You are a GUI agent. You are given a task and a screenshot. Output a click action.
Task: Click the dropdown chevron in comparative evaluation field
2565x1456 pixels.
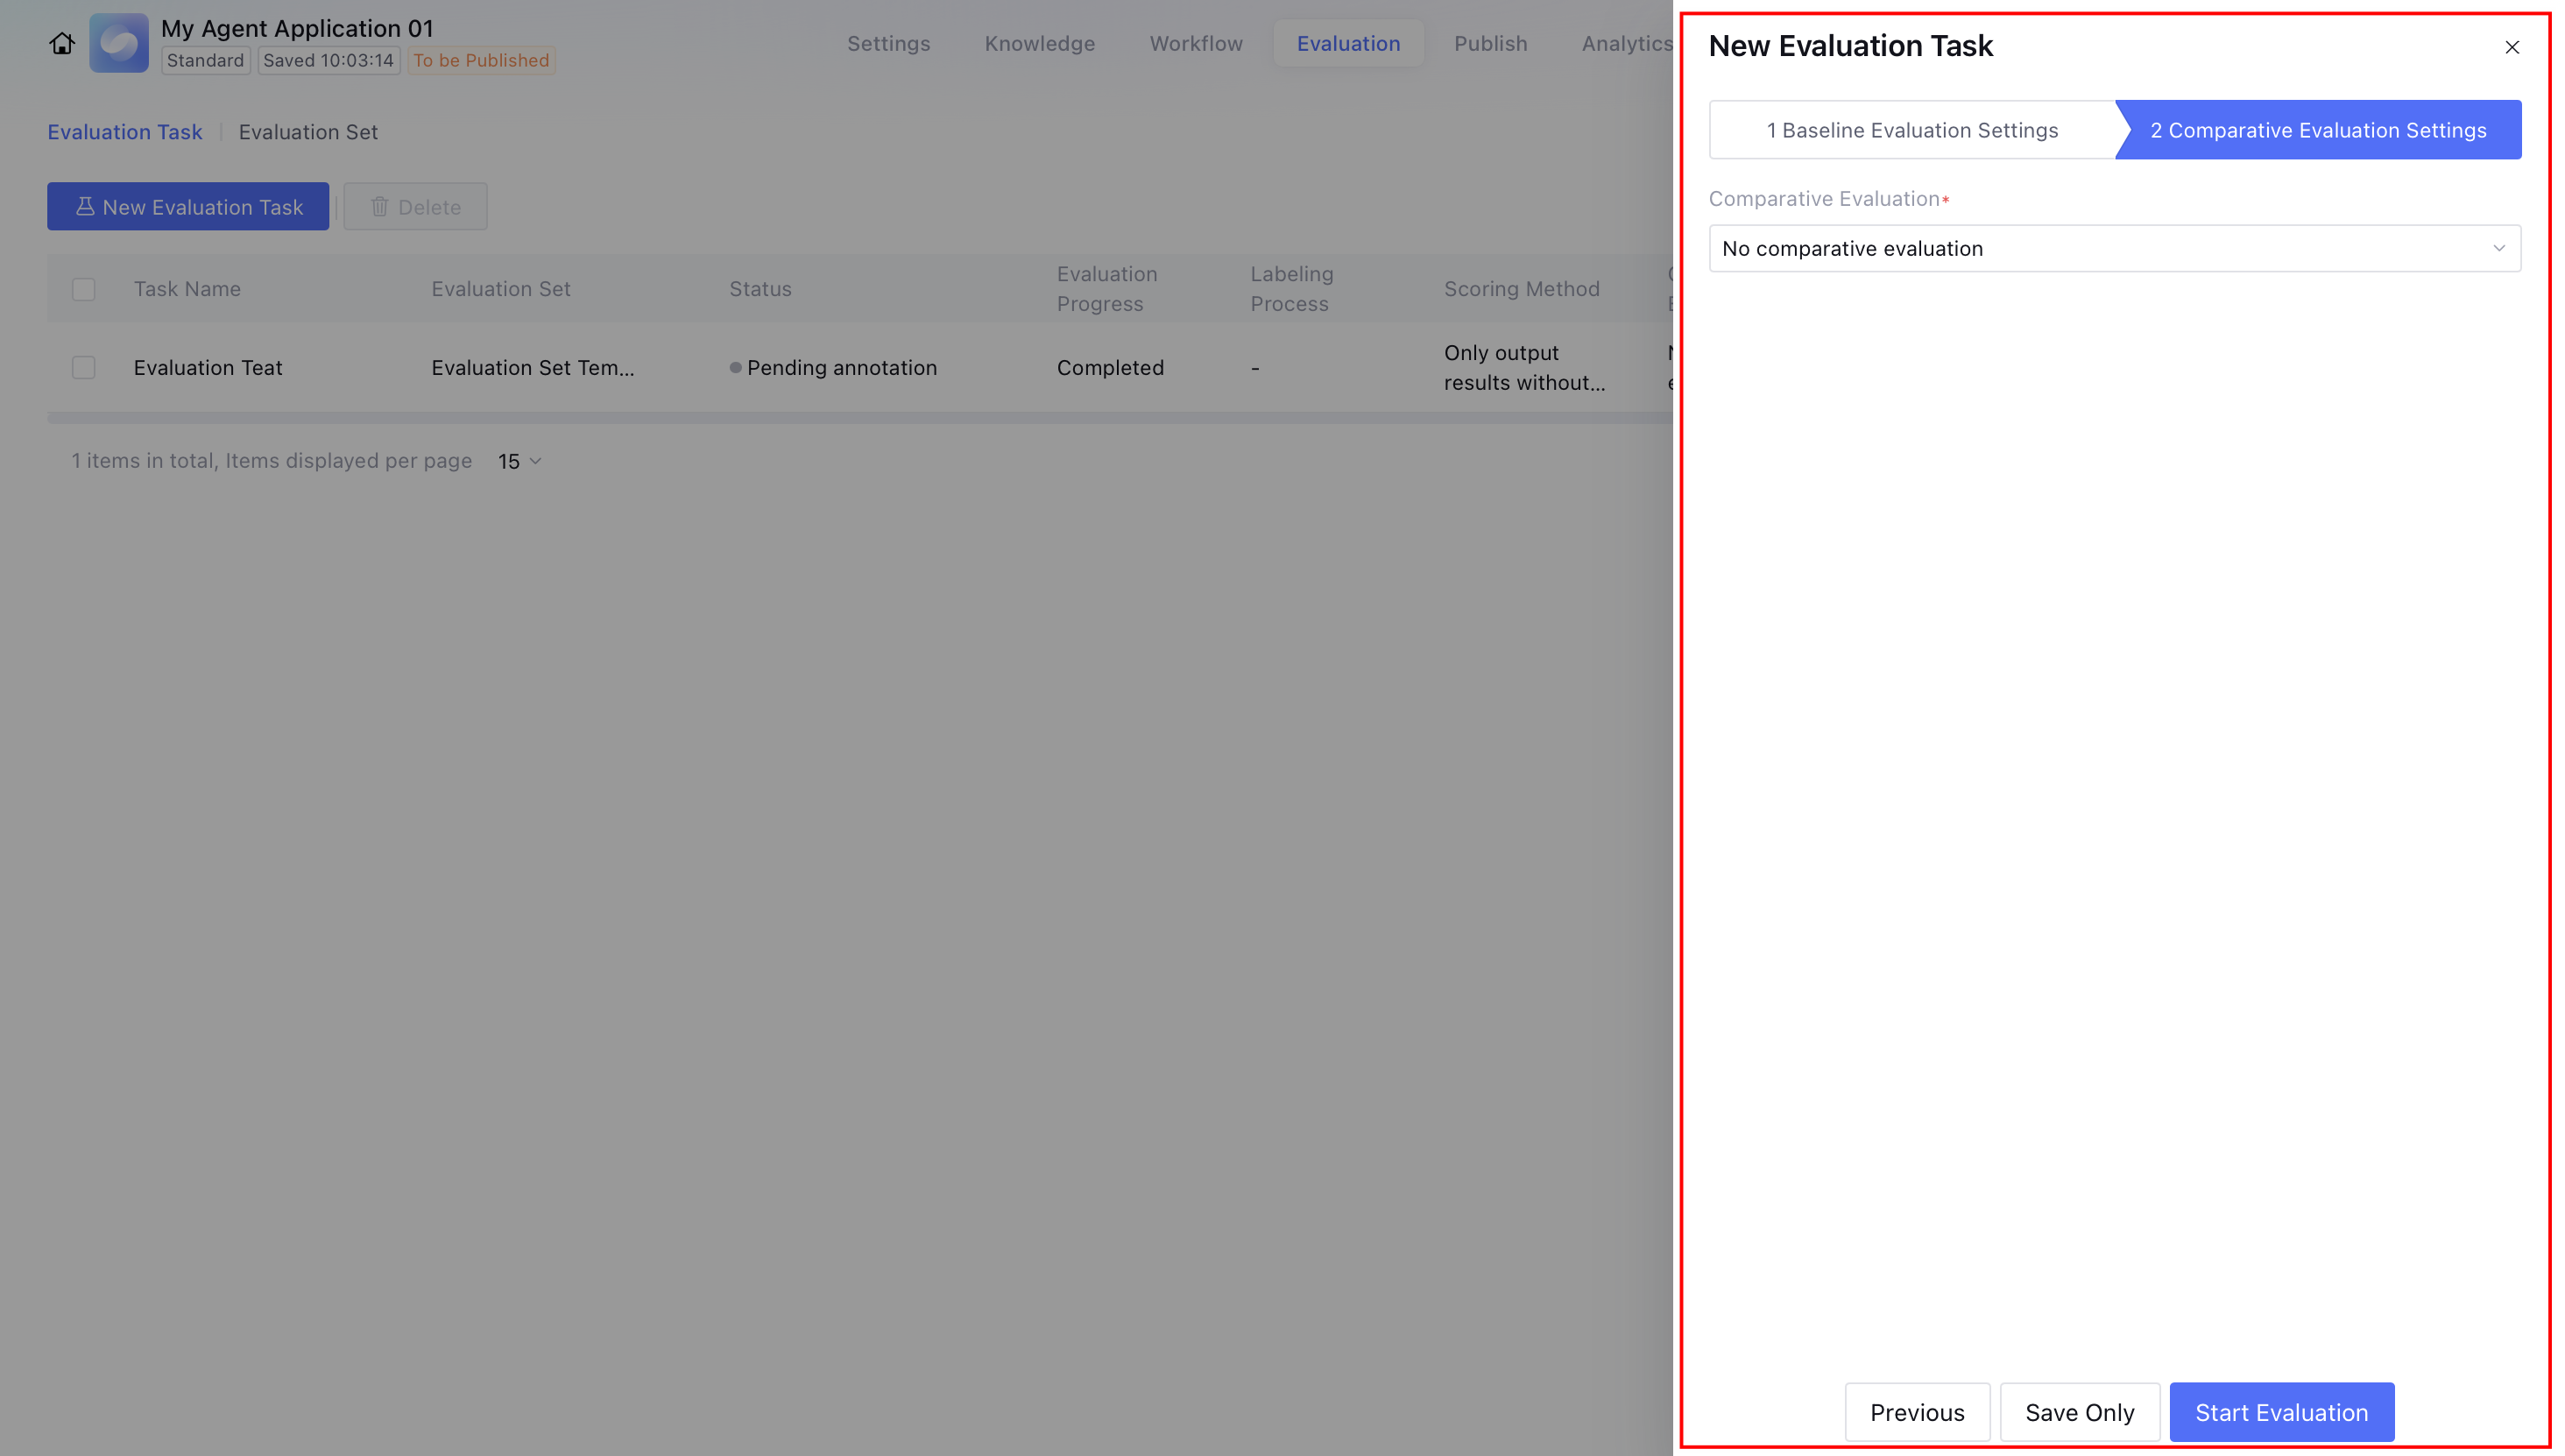[x=2498, y=248]
